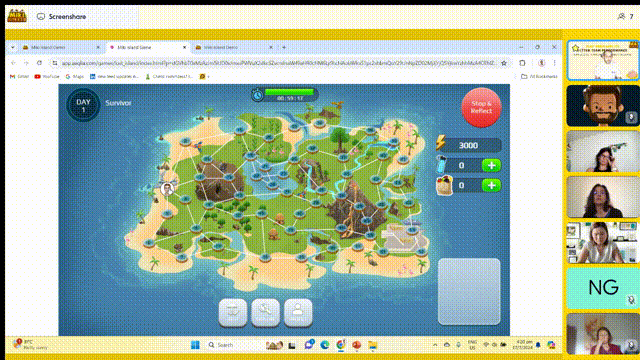
Task: Click the lightning energy icon
Action: (440, 143)
